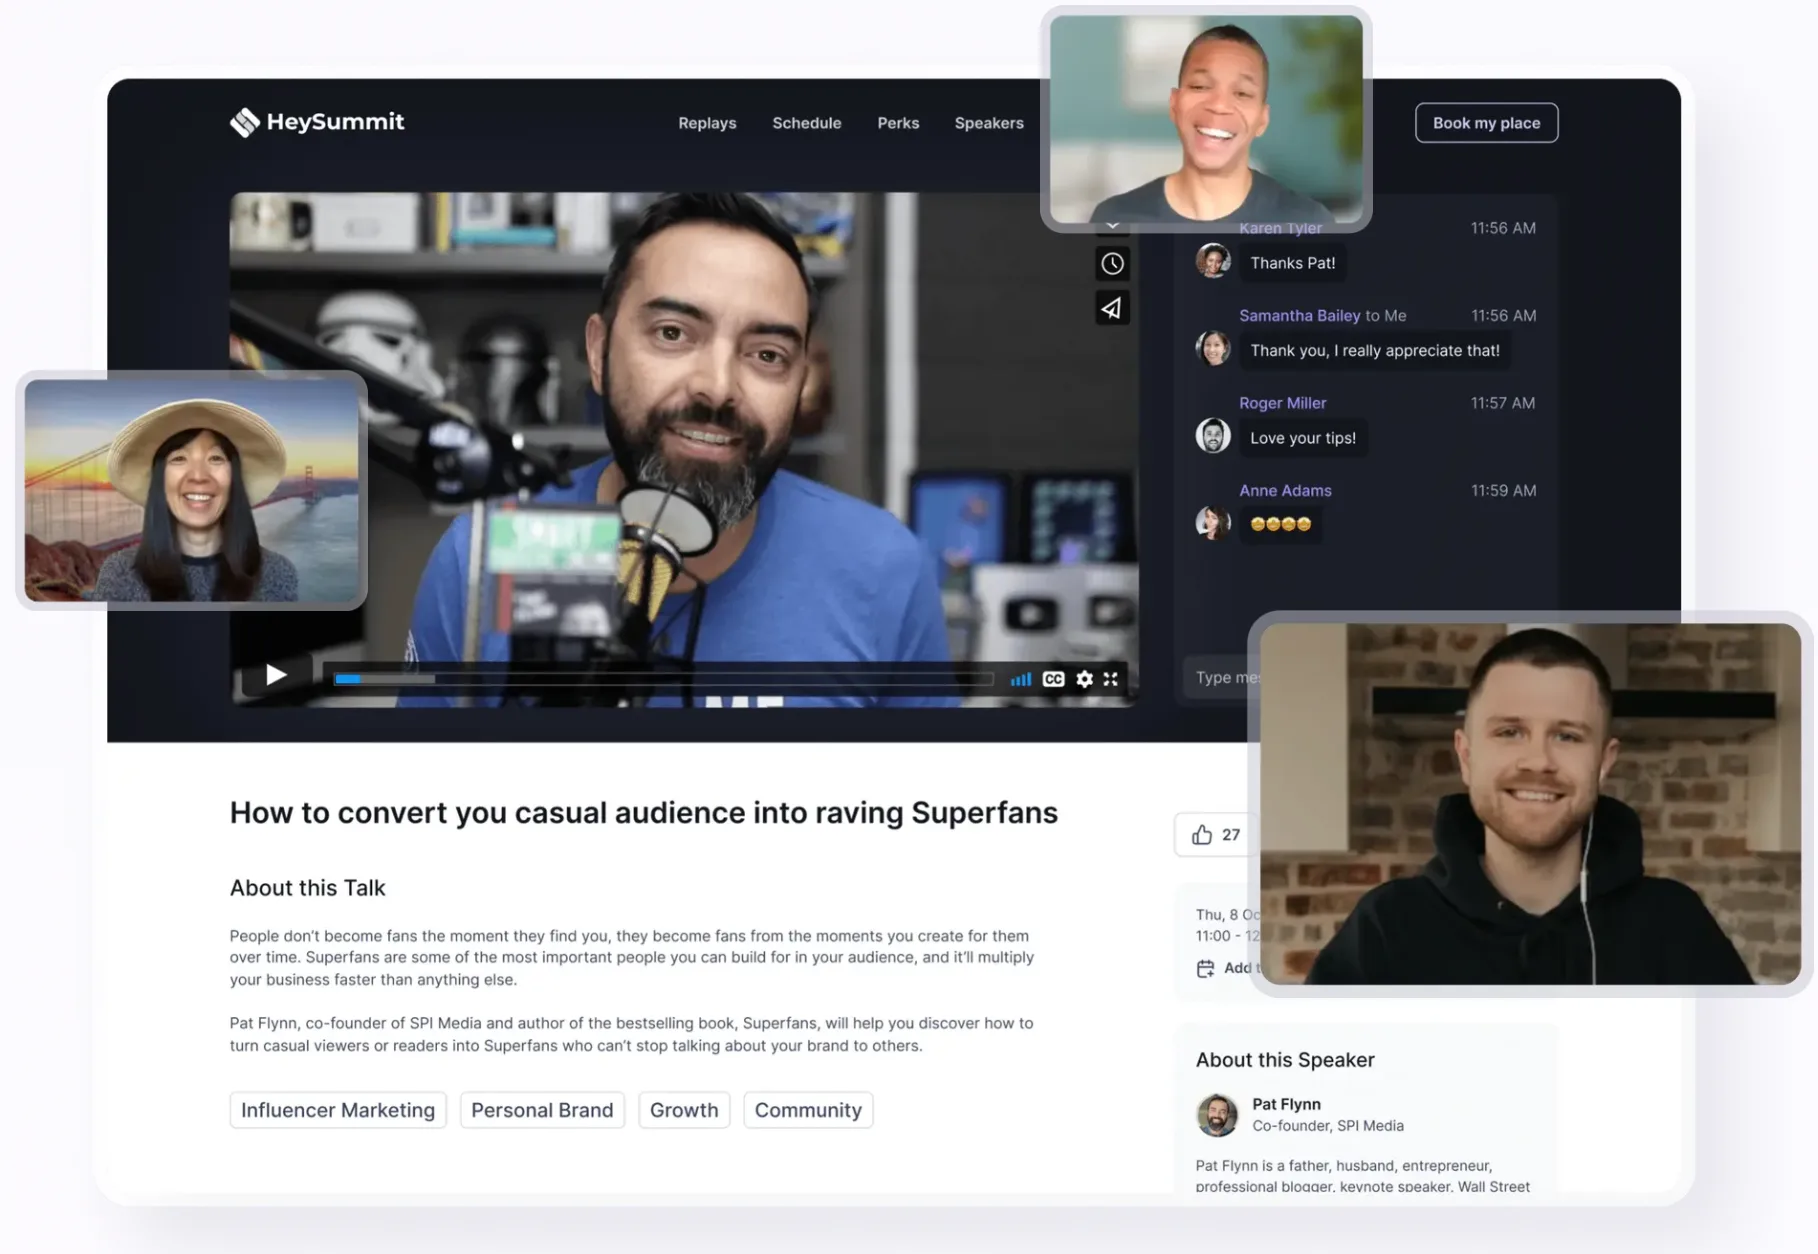
Task: Click Pat Flynn's speaker avatar
Action: [x=1216, y=1114]
